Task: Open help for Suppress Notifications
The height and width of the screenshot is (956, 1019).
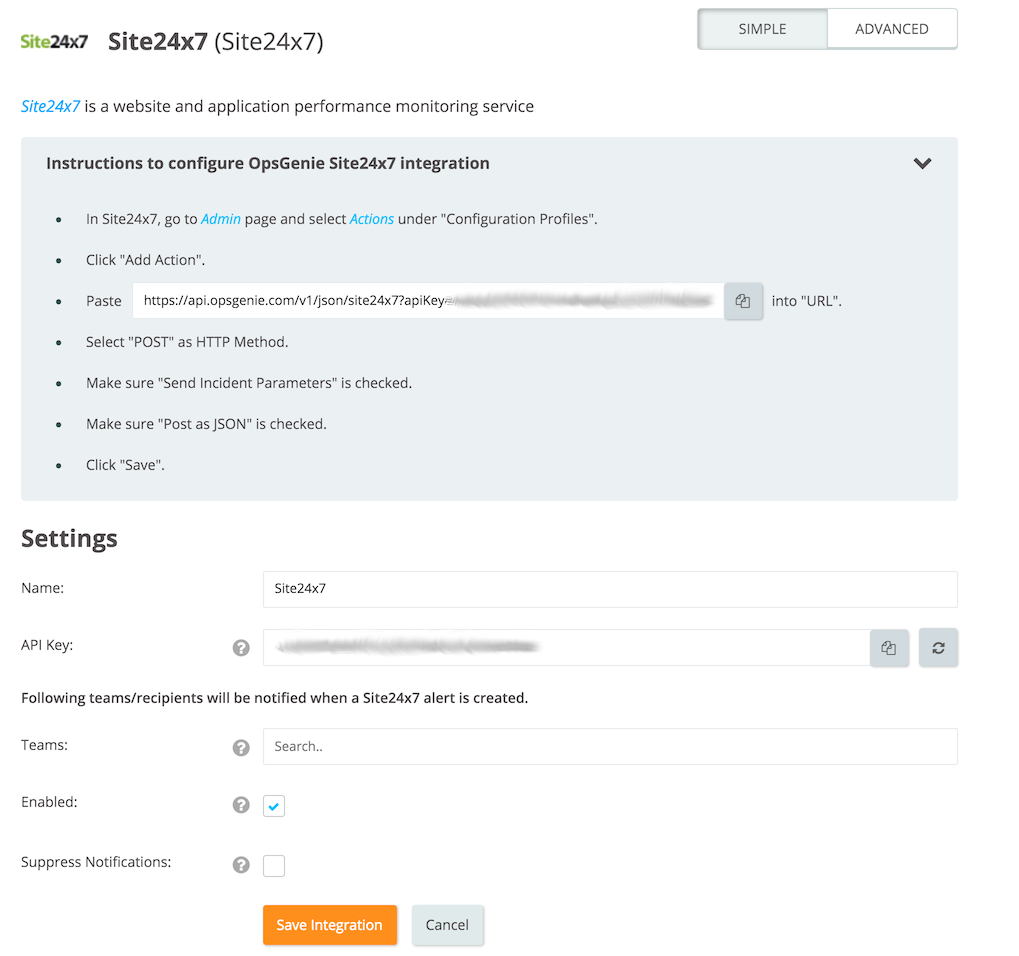Action: (241, 864)
